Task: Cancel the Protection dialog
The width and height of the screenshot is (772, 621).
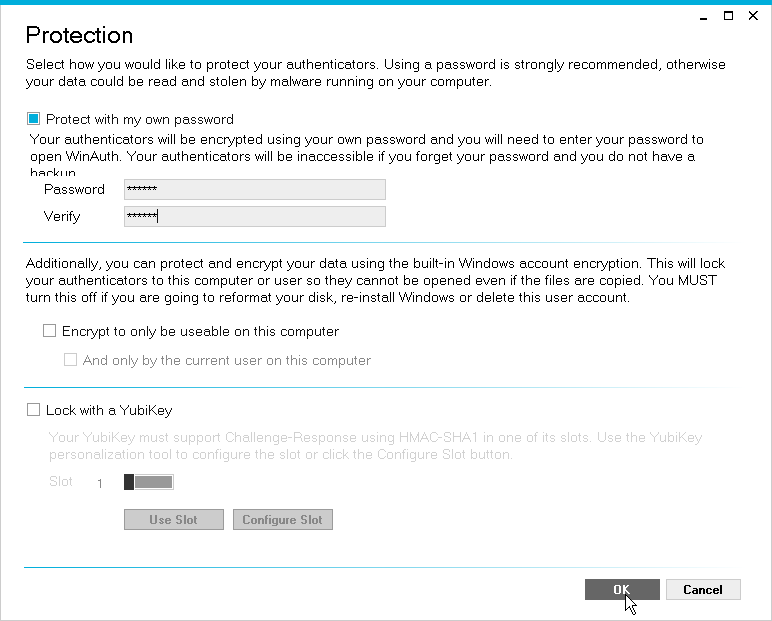Action: click(703, 590)
